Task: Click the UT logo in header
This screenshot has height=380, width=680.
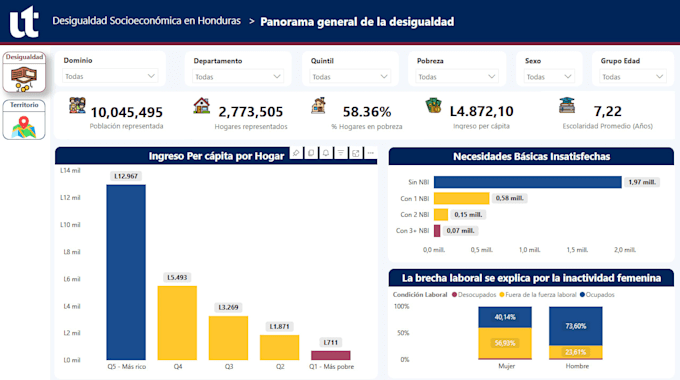Action: 24,21
